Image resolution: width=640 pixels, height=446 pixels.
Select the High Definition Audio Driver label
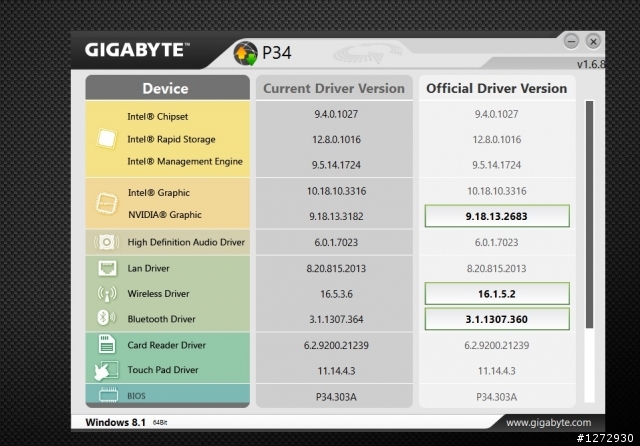[x=186, y=242]
